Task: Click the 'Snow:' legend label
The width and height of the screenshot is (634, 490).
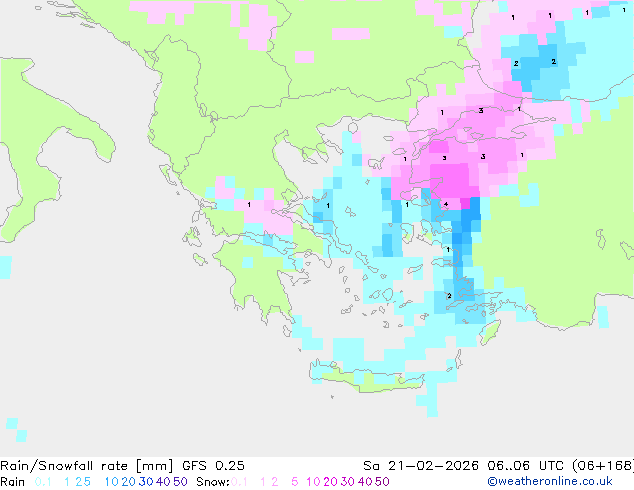Action: pos(213,482)
